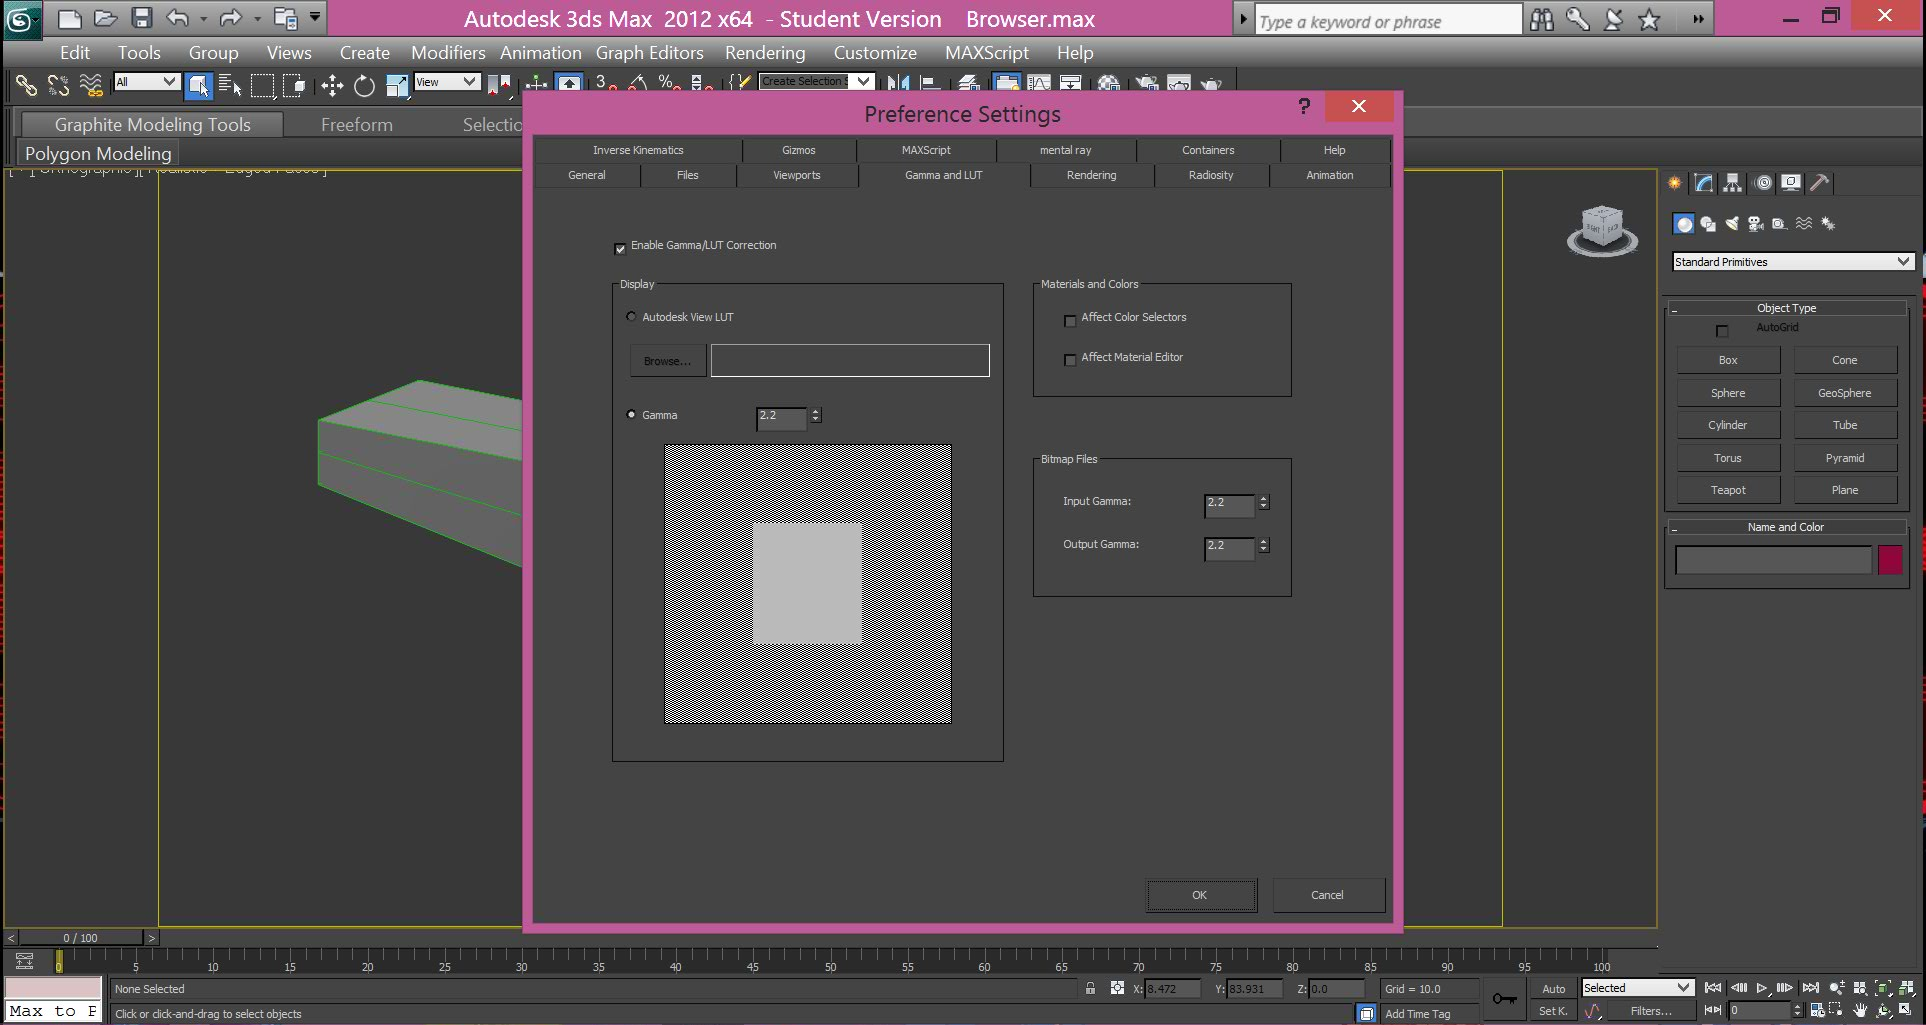Switch to the Viewports preferences tab
The height and width of the screenshot is (1025, 1926).
coord(796,175)
